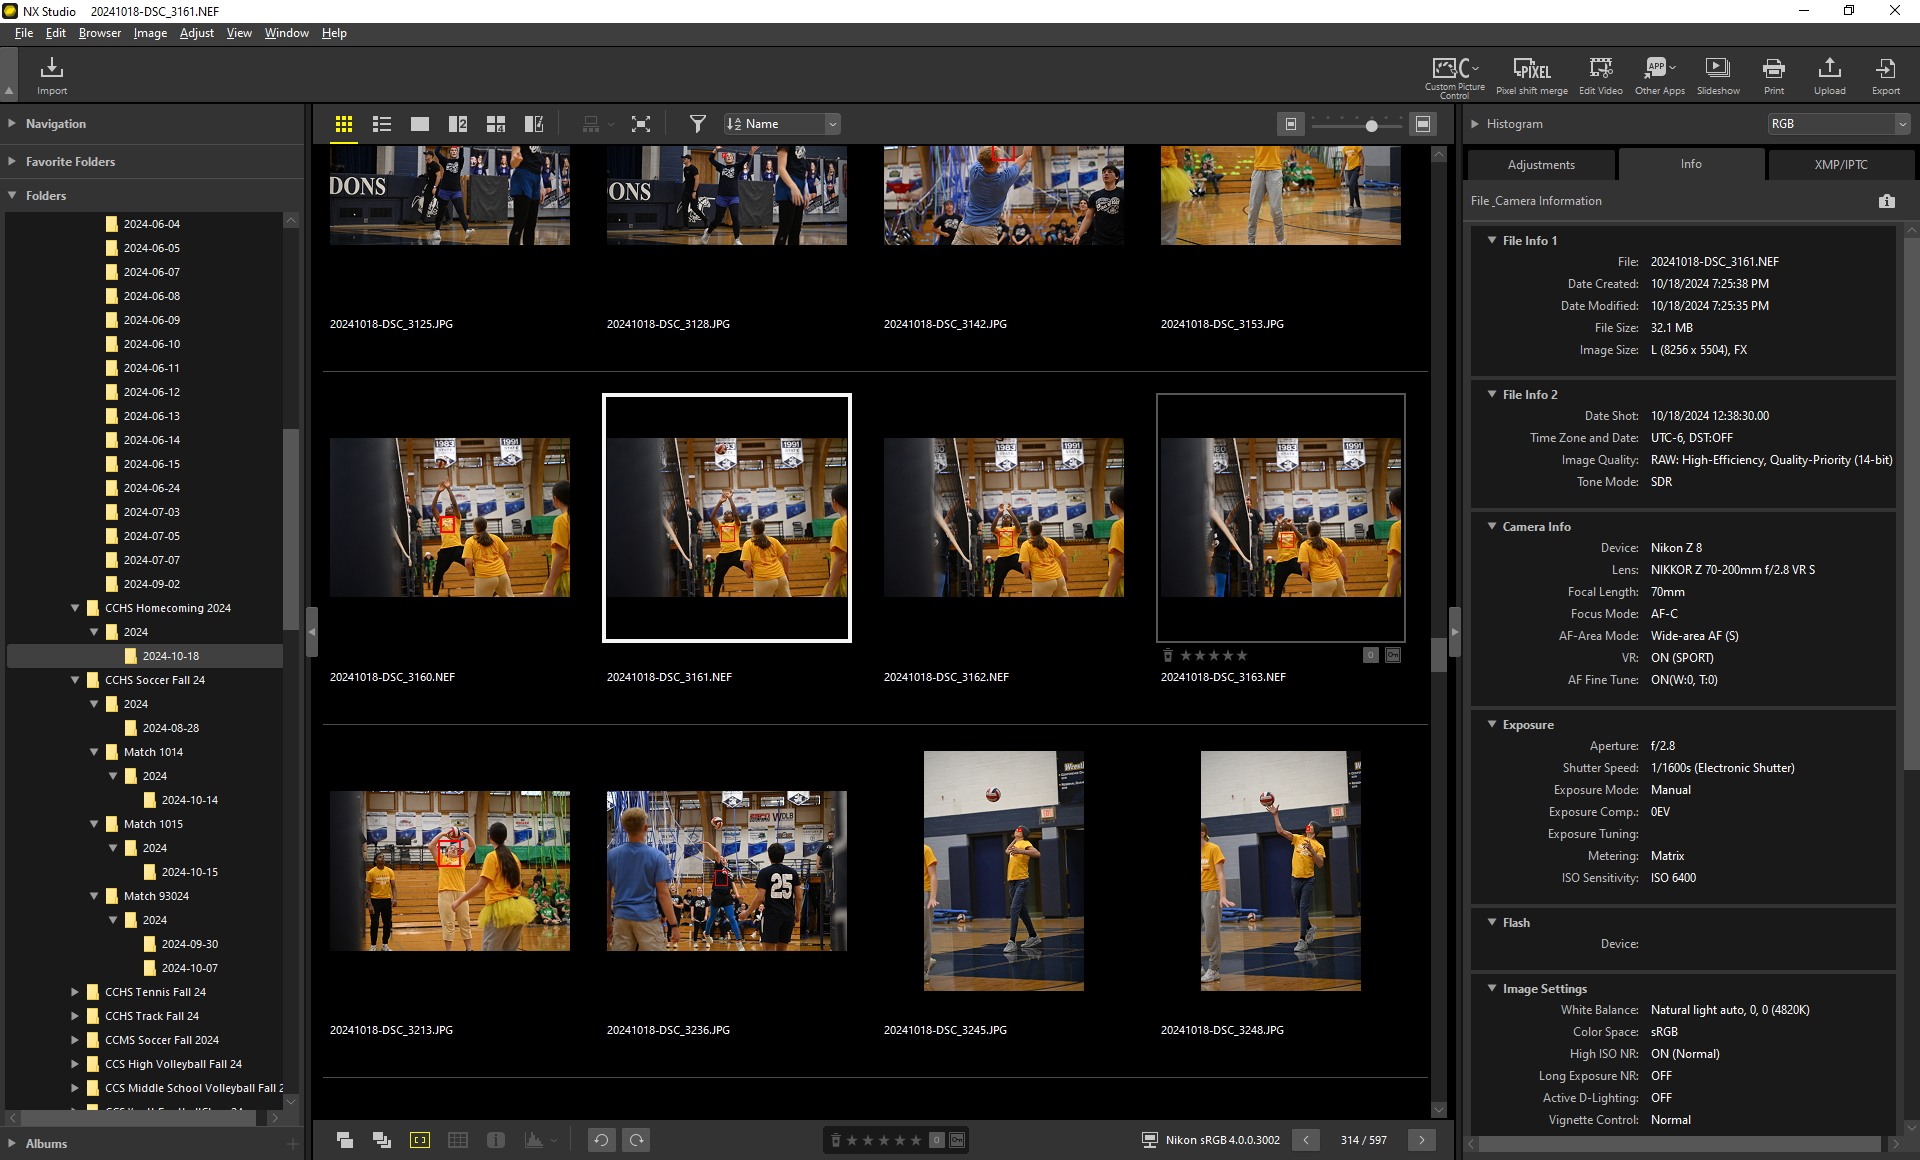Screen dimensions: 1920x1160
Task: Open the Name sort order dropdown
Action: 782,124
